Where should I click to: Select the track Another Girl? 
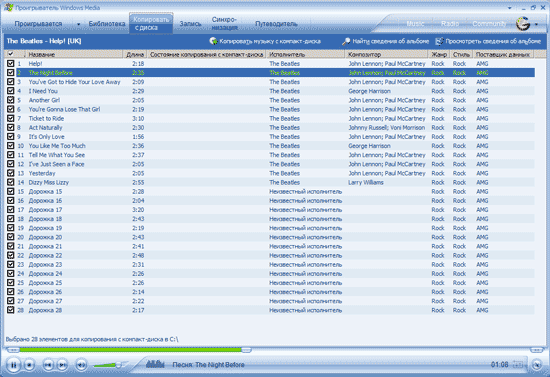(275, 100)
